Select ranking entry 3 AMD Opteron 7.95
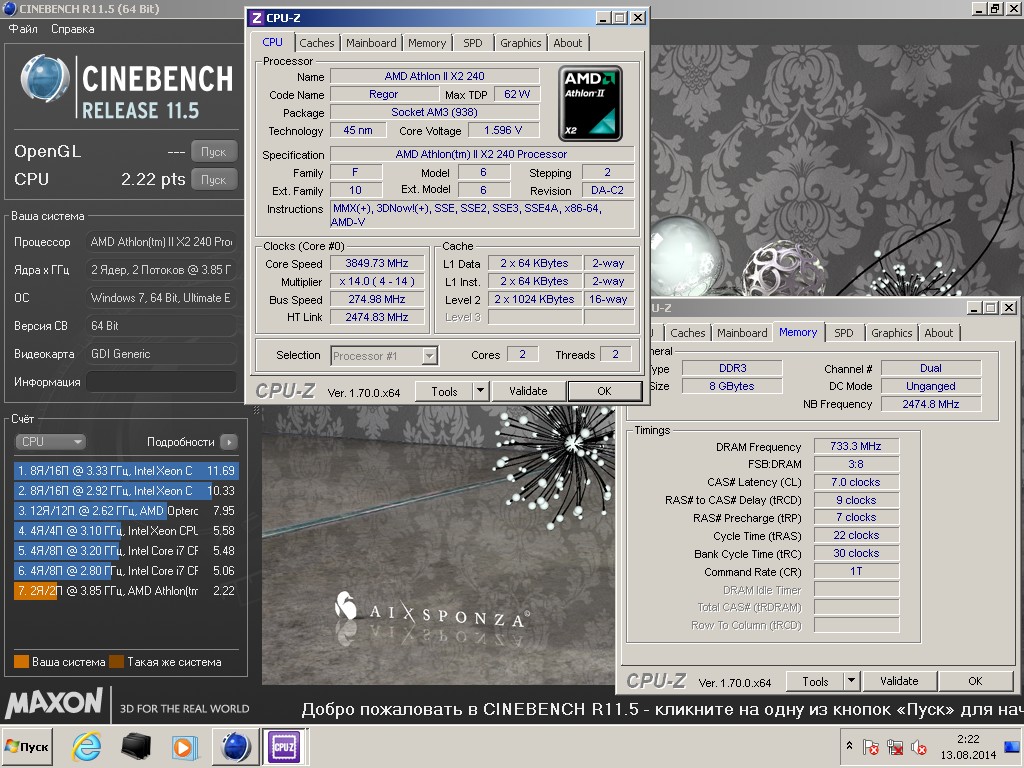Viewport: 1024px width, 768px height. [125, 511]
